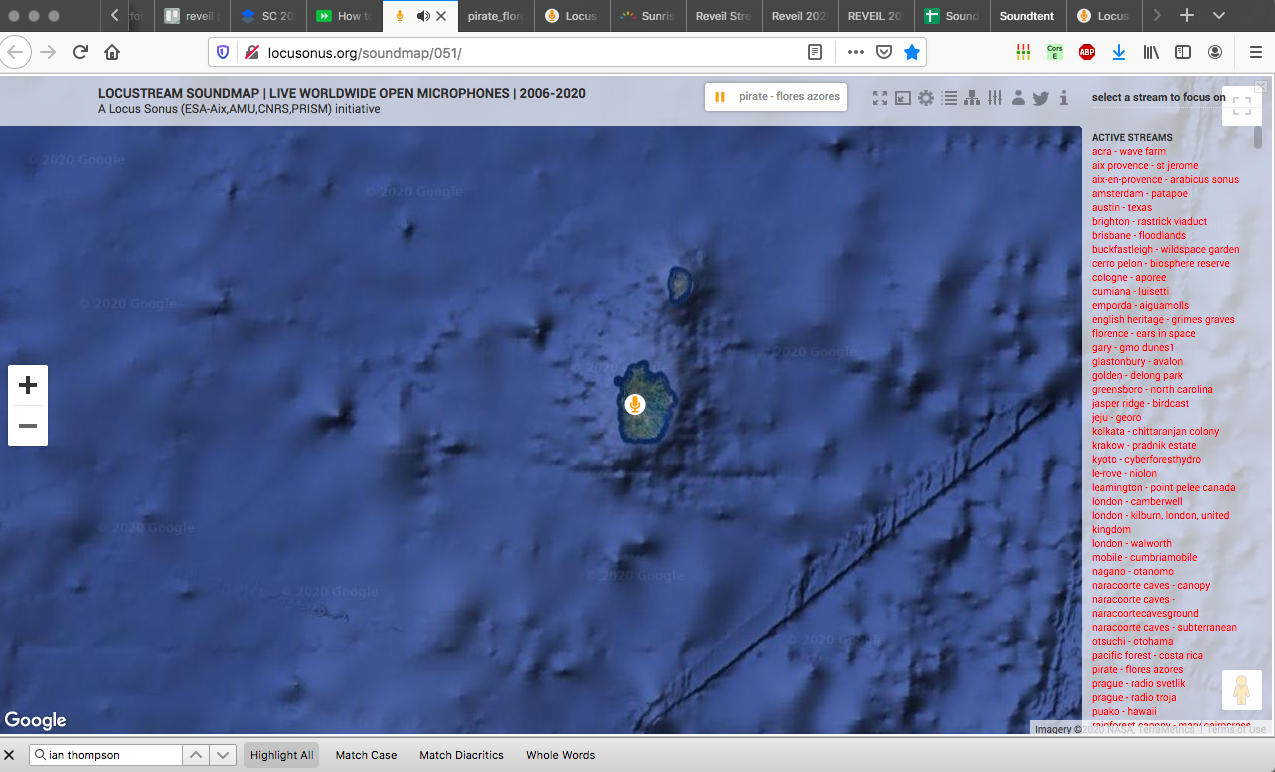Viewport: 1275px width, 772px height.
Task: Enable Match Case search option
Action: click(366, 755)
